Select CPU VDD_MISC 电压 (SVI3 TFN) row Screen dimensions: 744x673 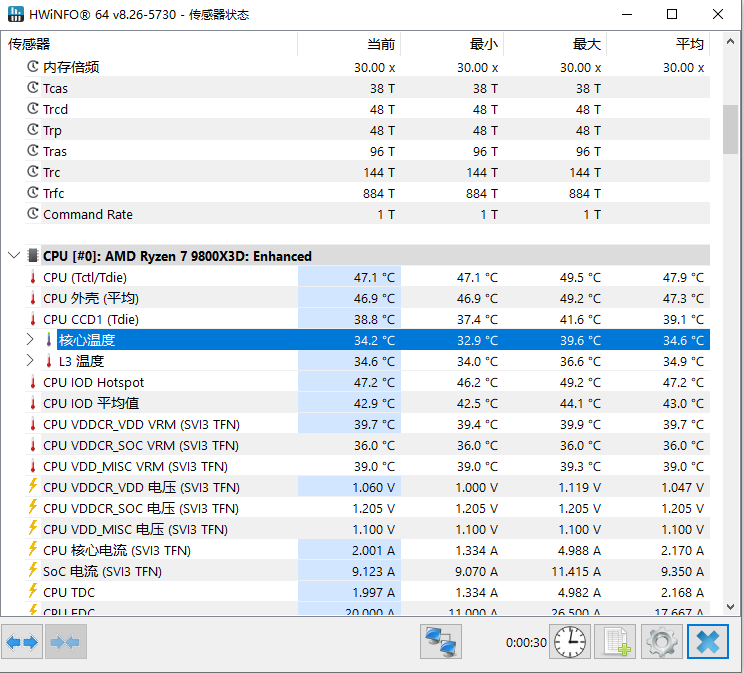[x=367, y=529]
